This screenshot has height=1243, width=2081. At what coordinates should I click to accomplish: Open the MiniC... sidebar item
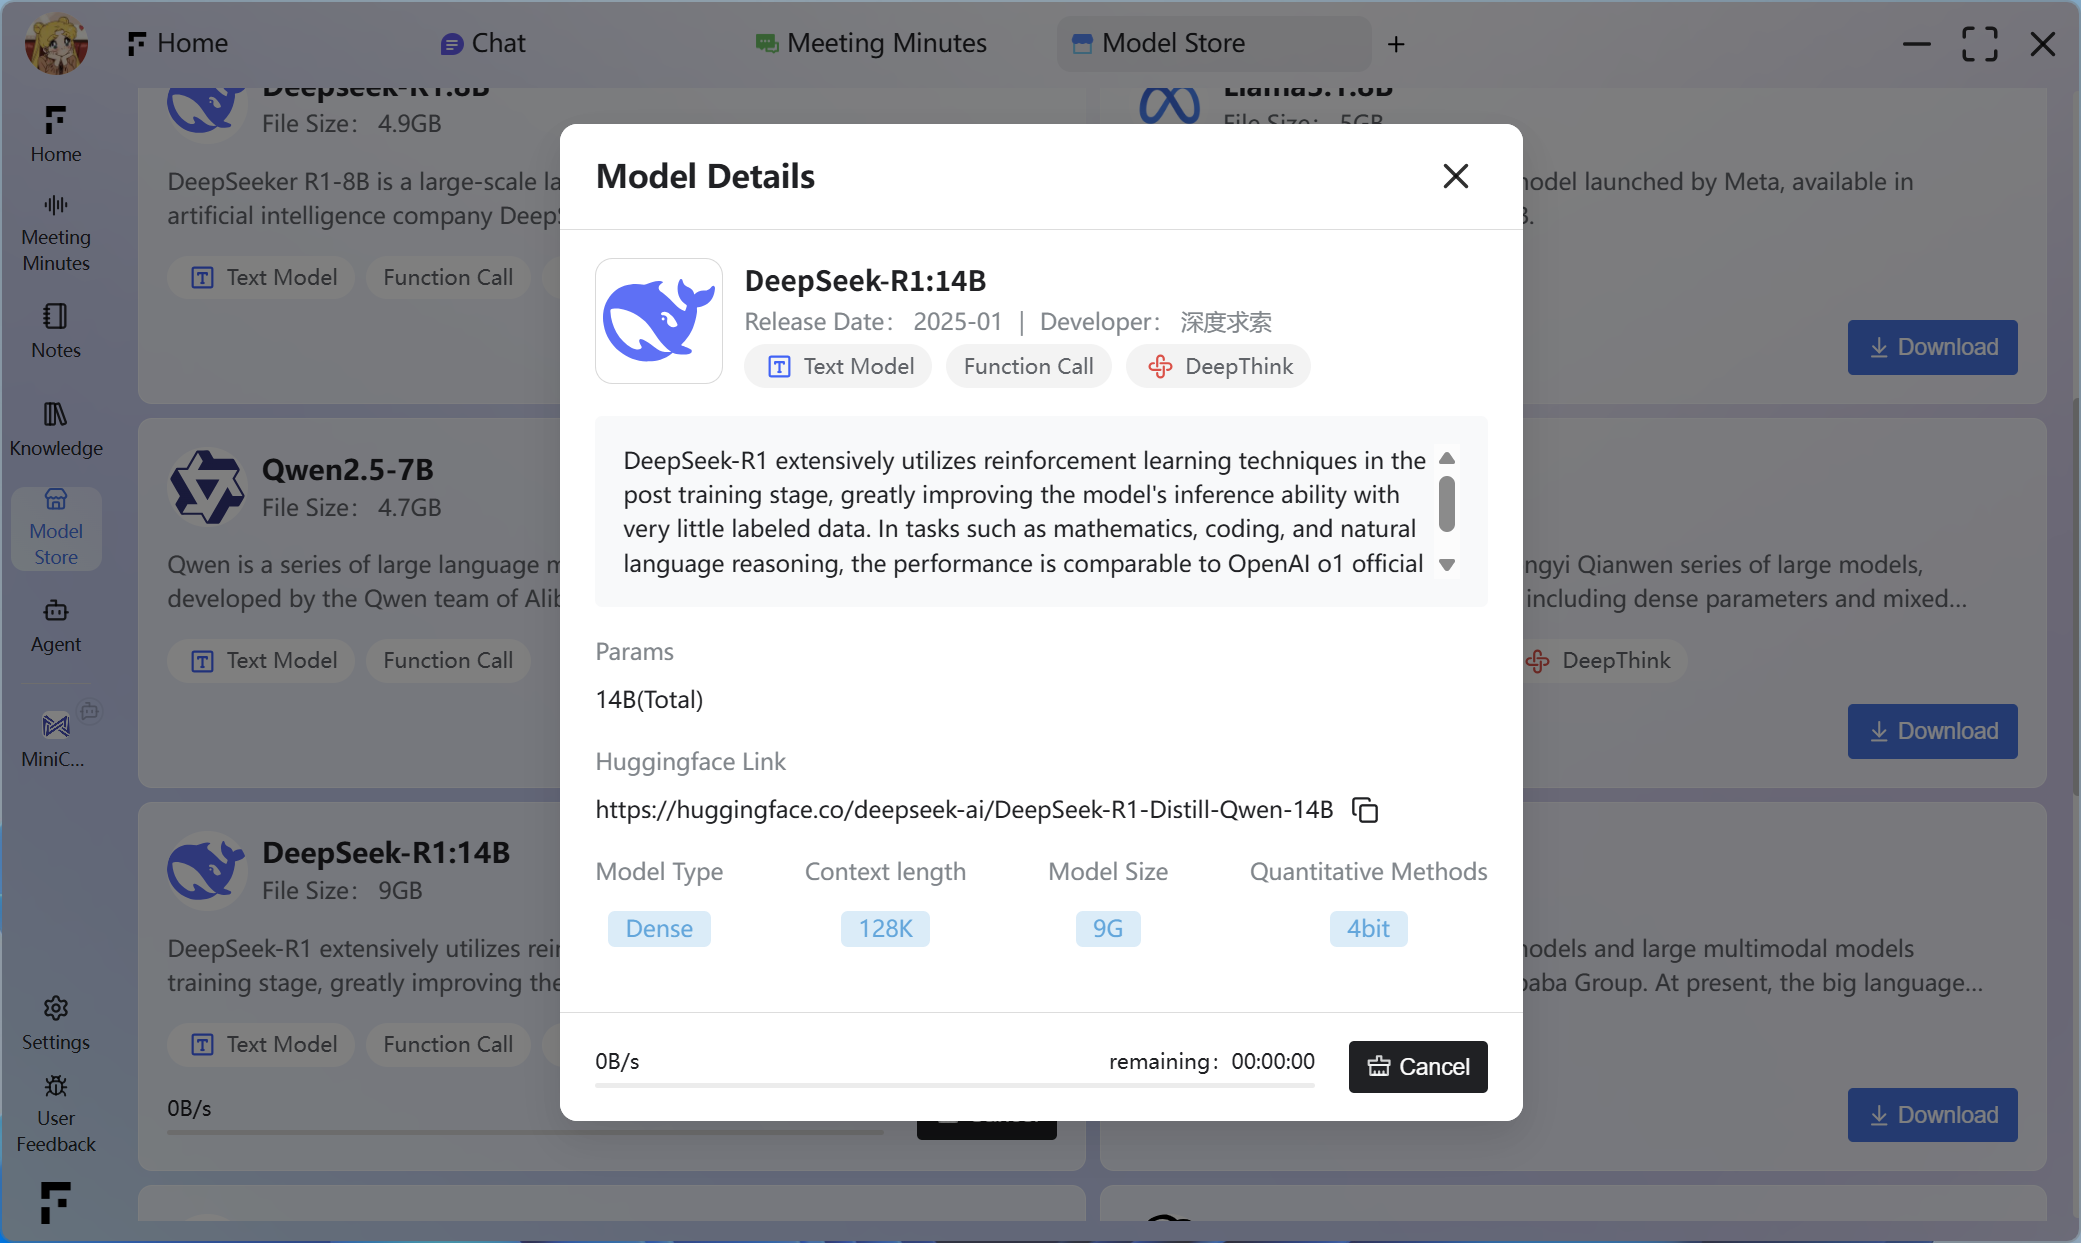pos(54,740)
